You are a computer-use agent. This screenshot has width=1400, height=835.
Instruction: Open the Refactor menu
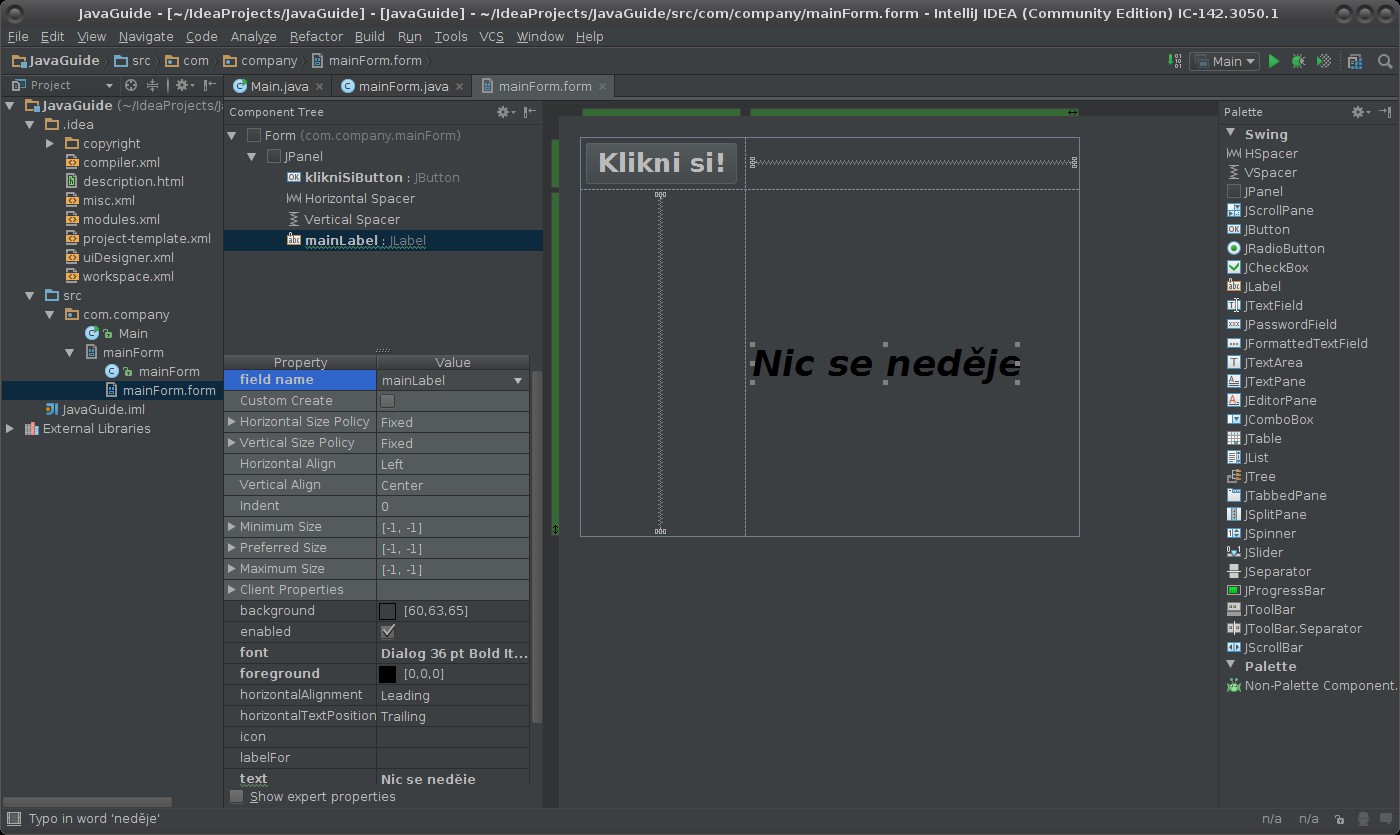point(316,36)
